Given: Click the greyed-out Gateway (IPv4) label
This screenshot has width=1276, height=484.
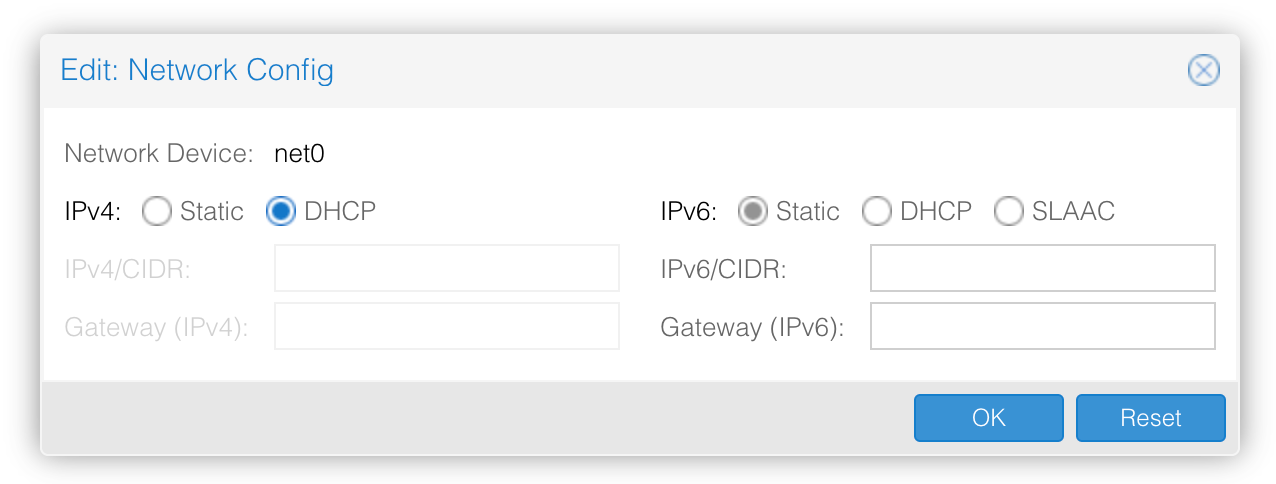Looking at the screenshot, I should (156, 328).
